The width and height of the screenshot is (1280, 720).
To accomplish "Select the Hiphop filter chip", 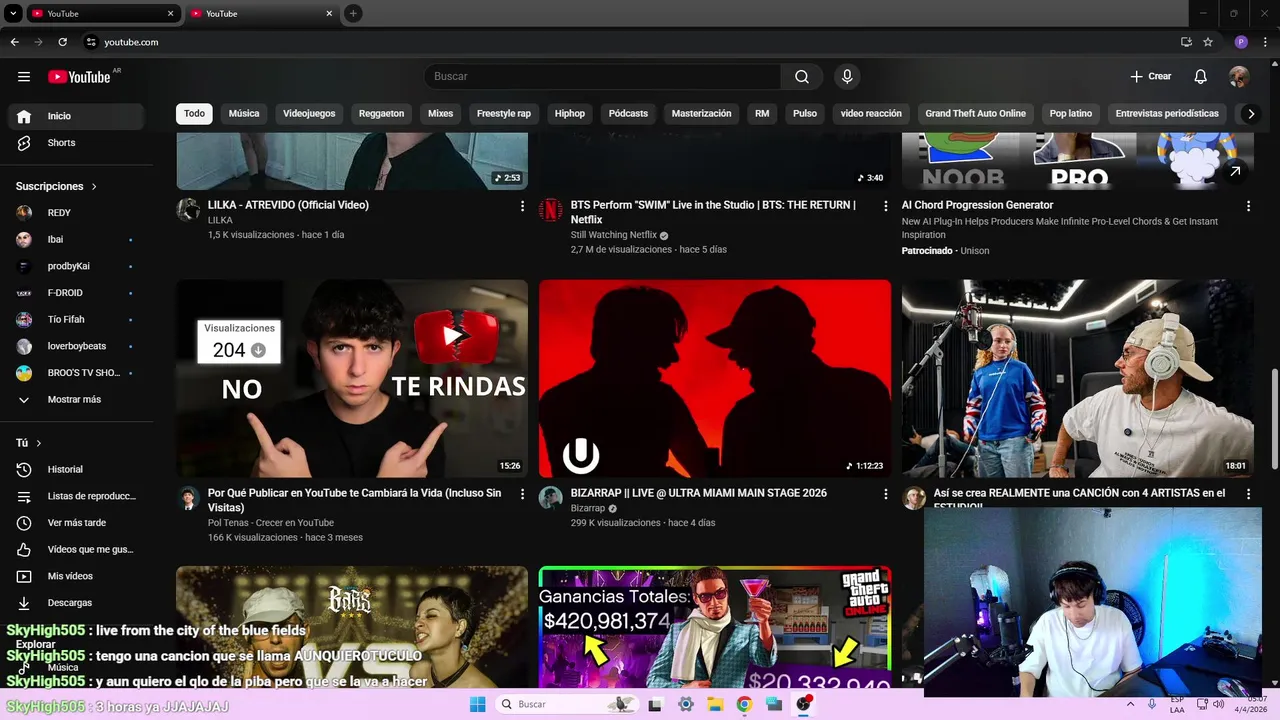I will (x=570, y=114).
